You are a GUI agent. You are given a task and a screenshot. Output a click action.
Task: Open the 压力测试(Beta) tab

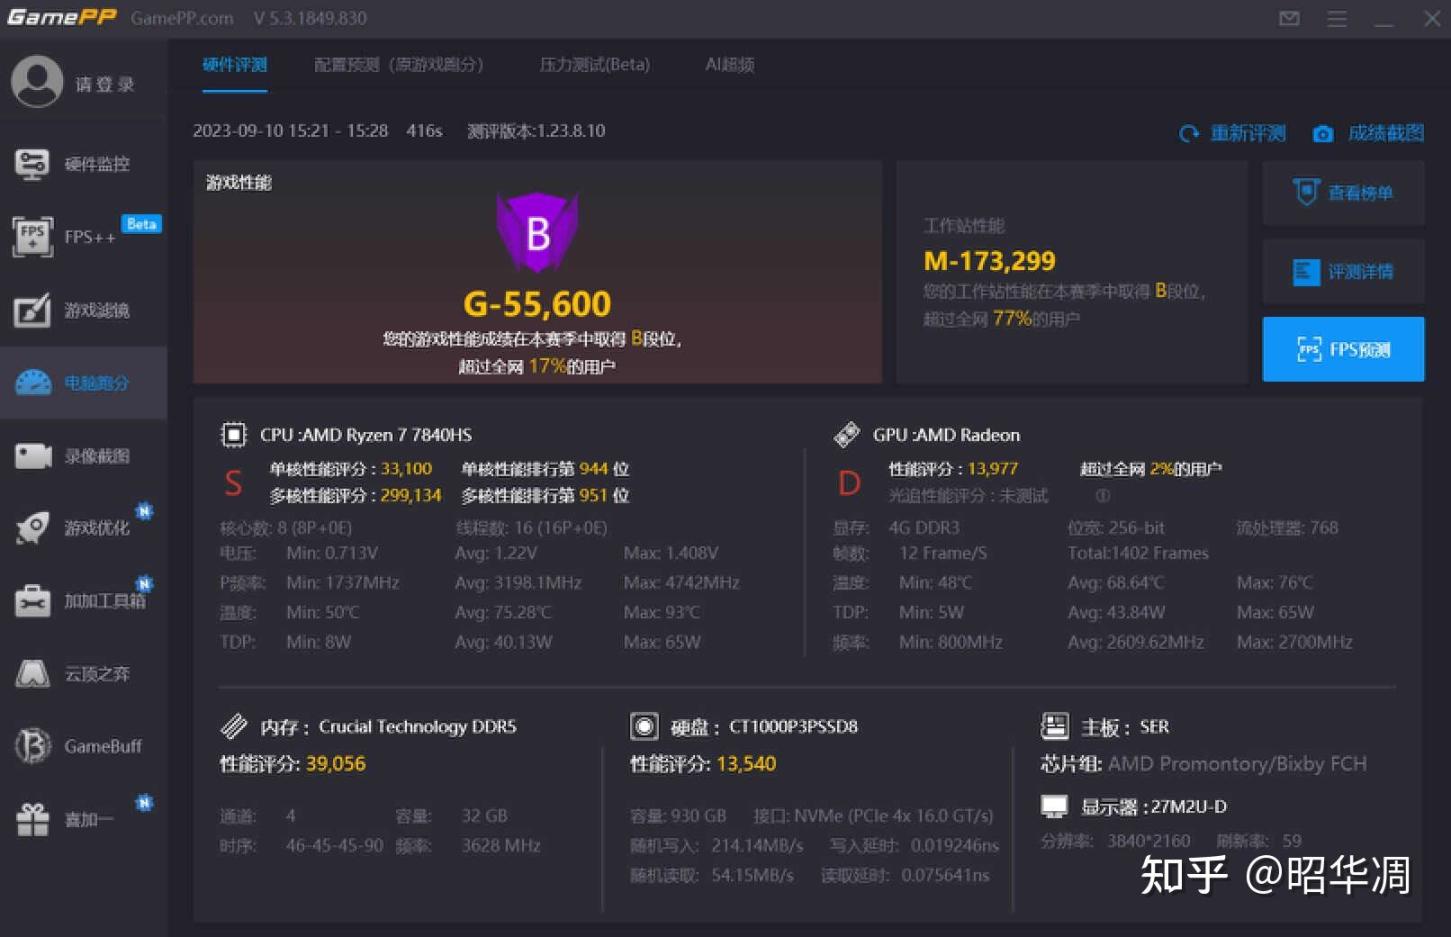[x=595, y=65]
